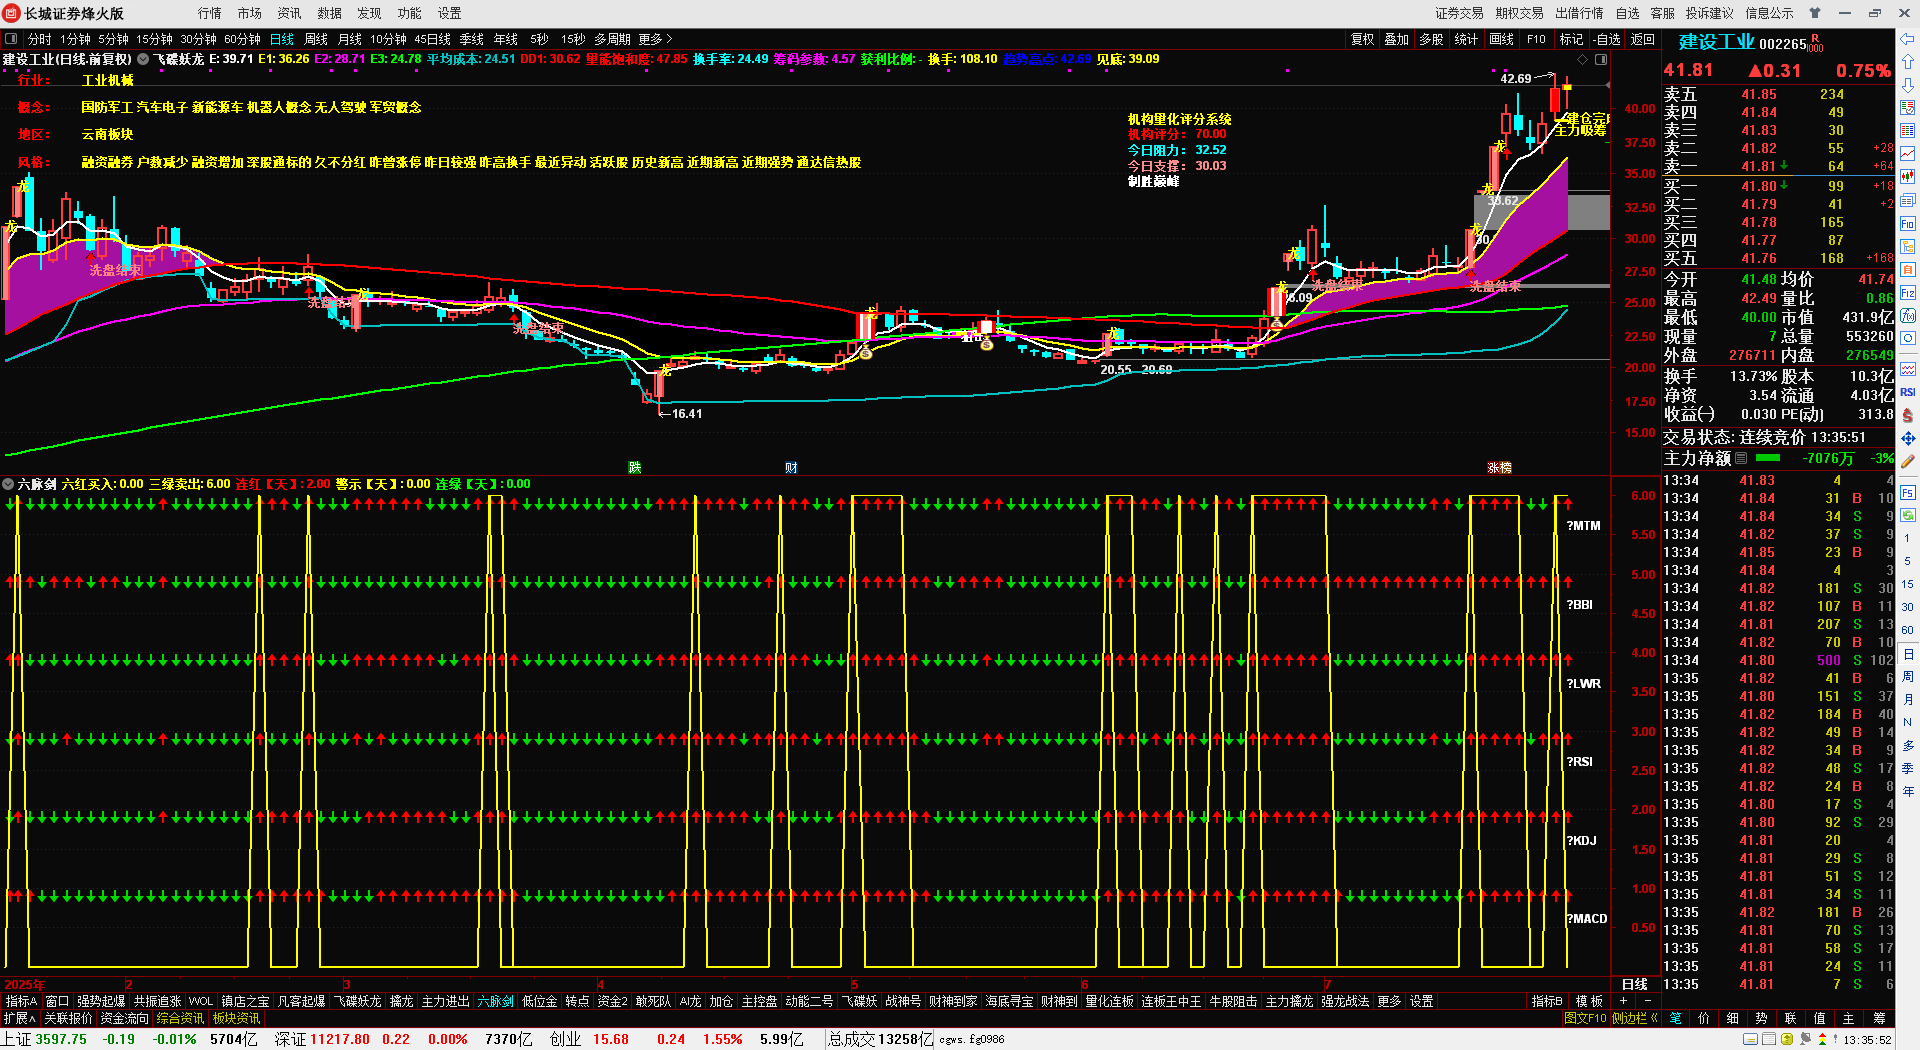1920x1050 pixels.
Task: Click the green 主力净额 progress bar
Action: 1768,458
